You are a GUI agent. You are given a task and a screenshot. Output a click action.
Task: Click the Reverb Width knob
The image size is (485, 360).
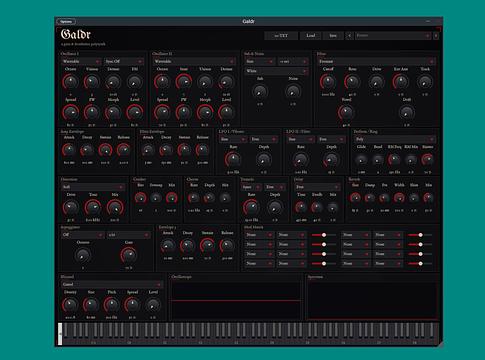(399, 198)
